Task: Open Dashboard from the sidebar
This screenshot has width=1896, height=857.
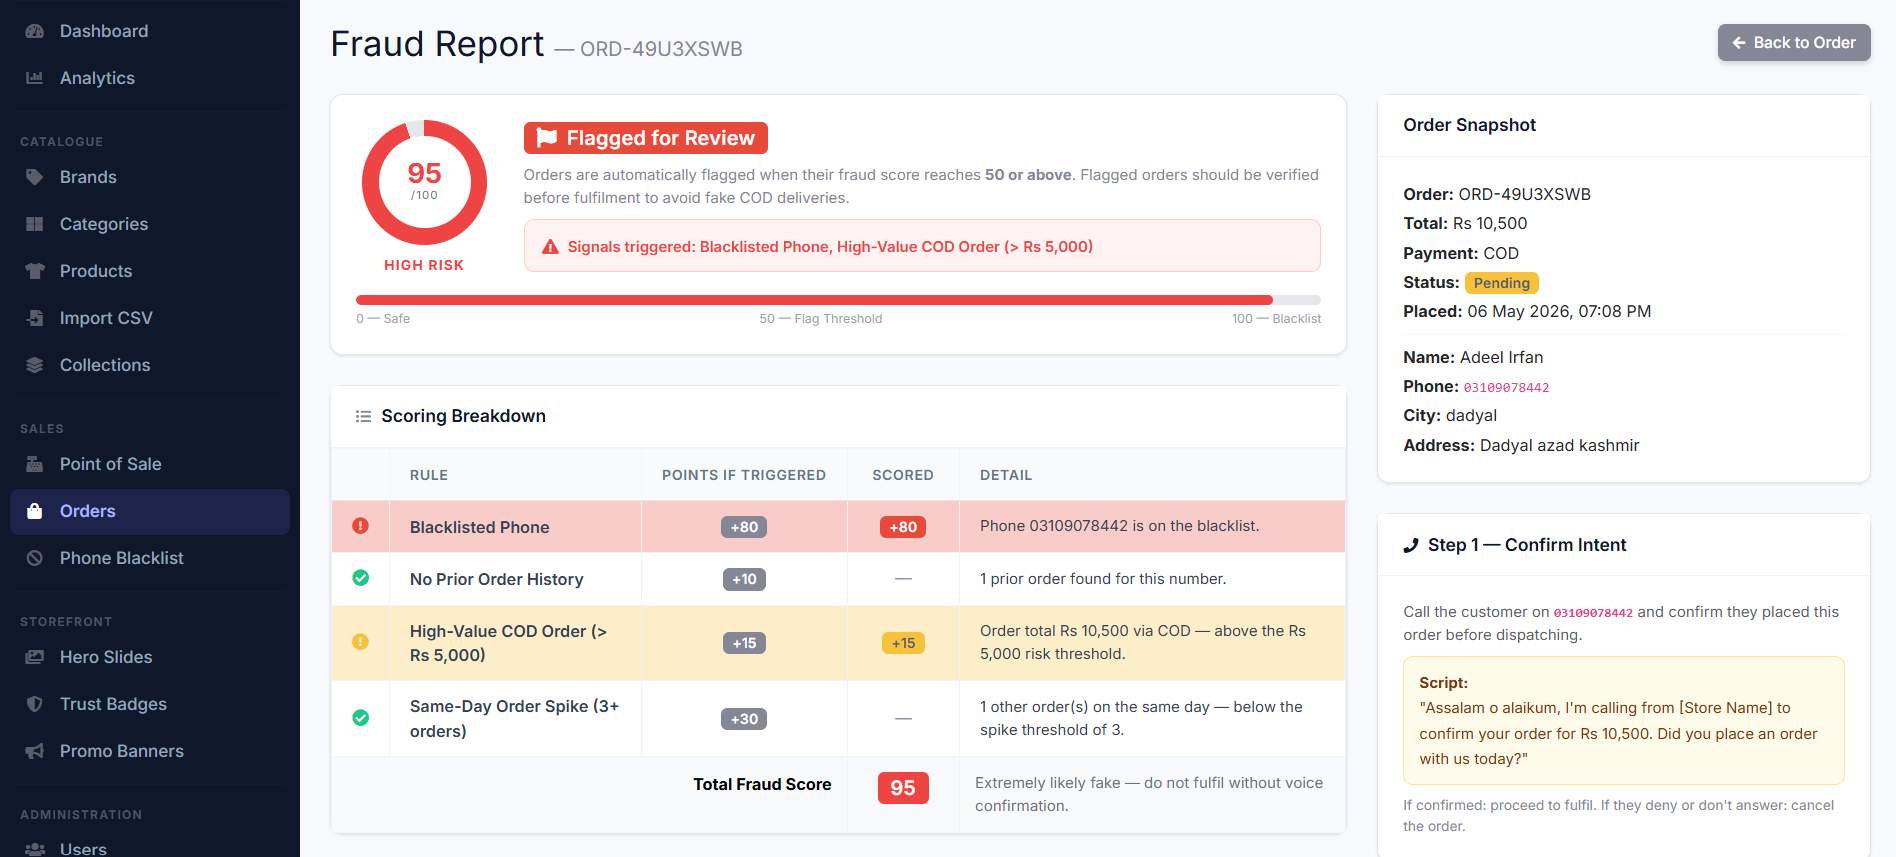Action: click(x=150, y=31)
